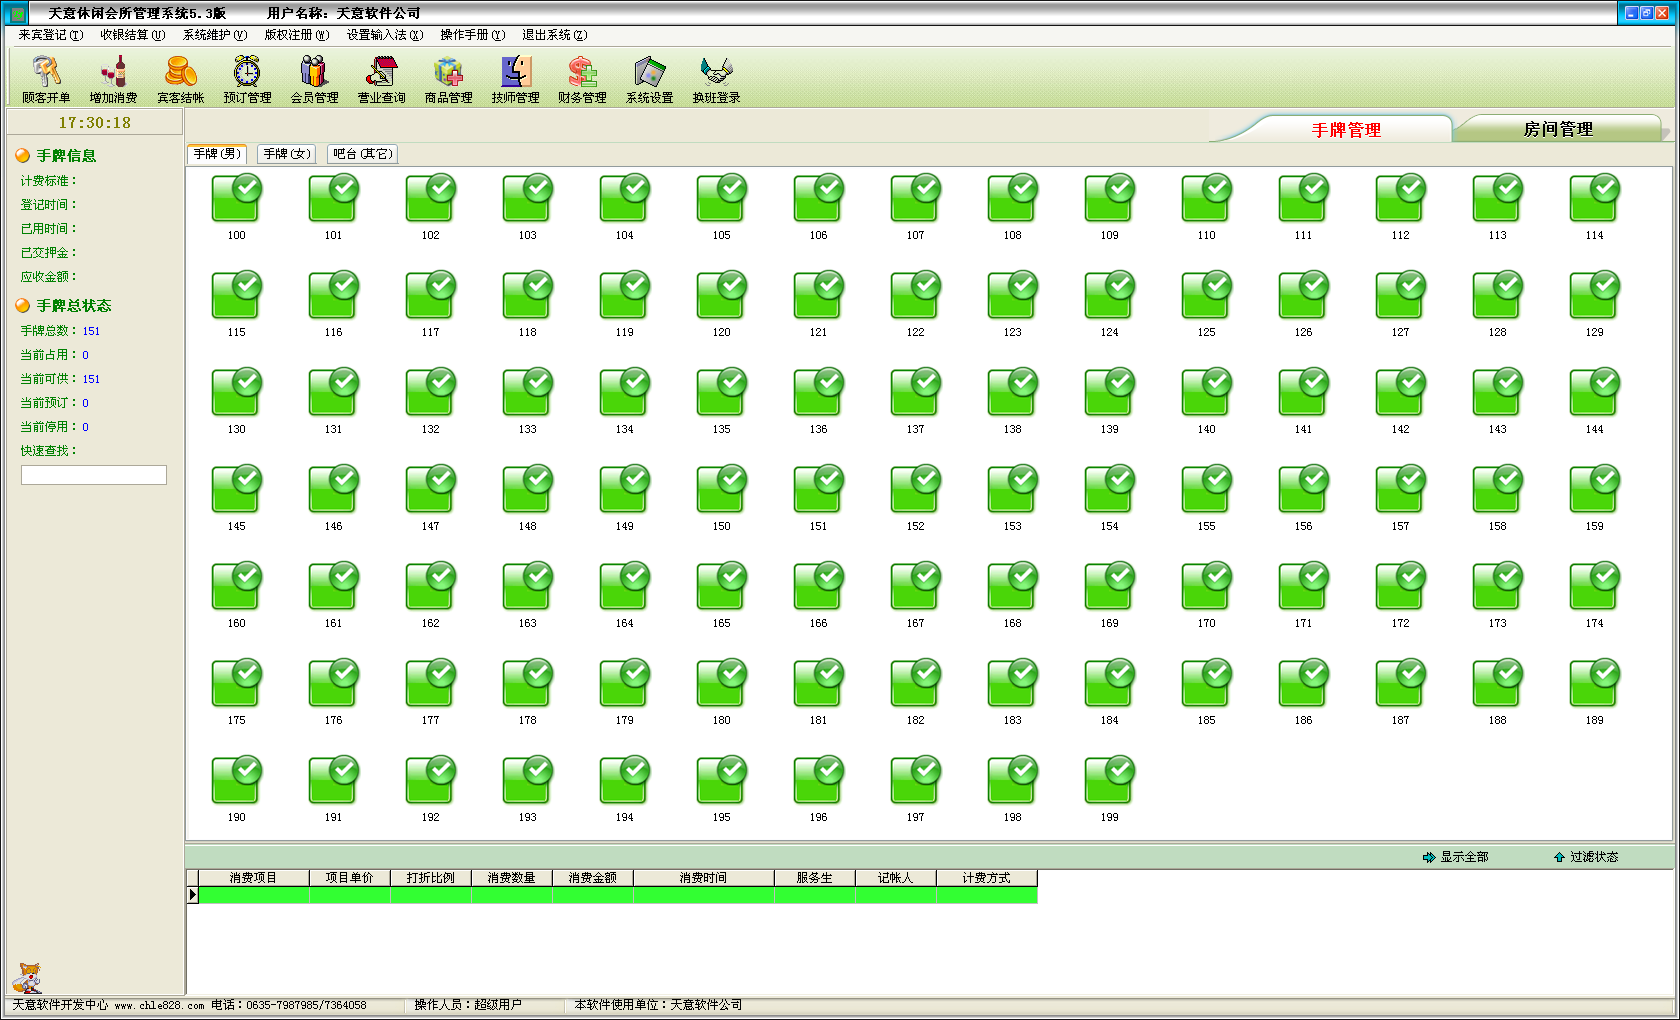Screen dimensions: 1680x1020
Task: Click the 增加消费 toolbar icon
Action: coord(113,79)
